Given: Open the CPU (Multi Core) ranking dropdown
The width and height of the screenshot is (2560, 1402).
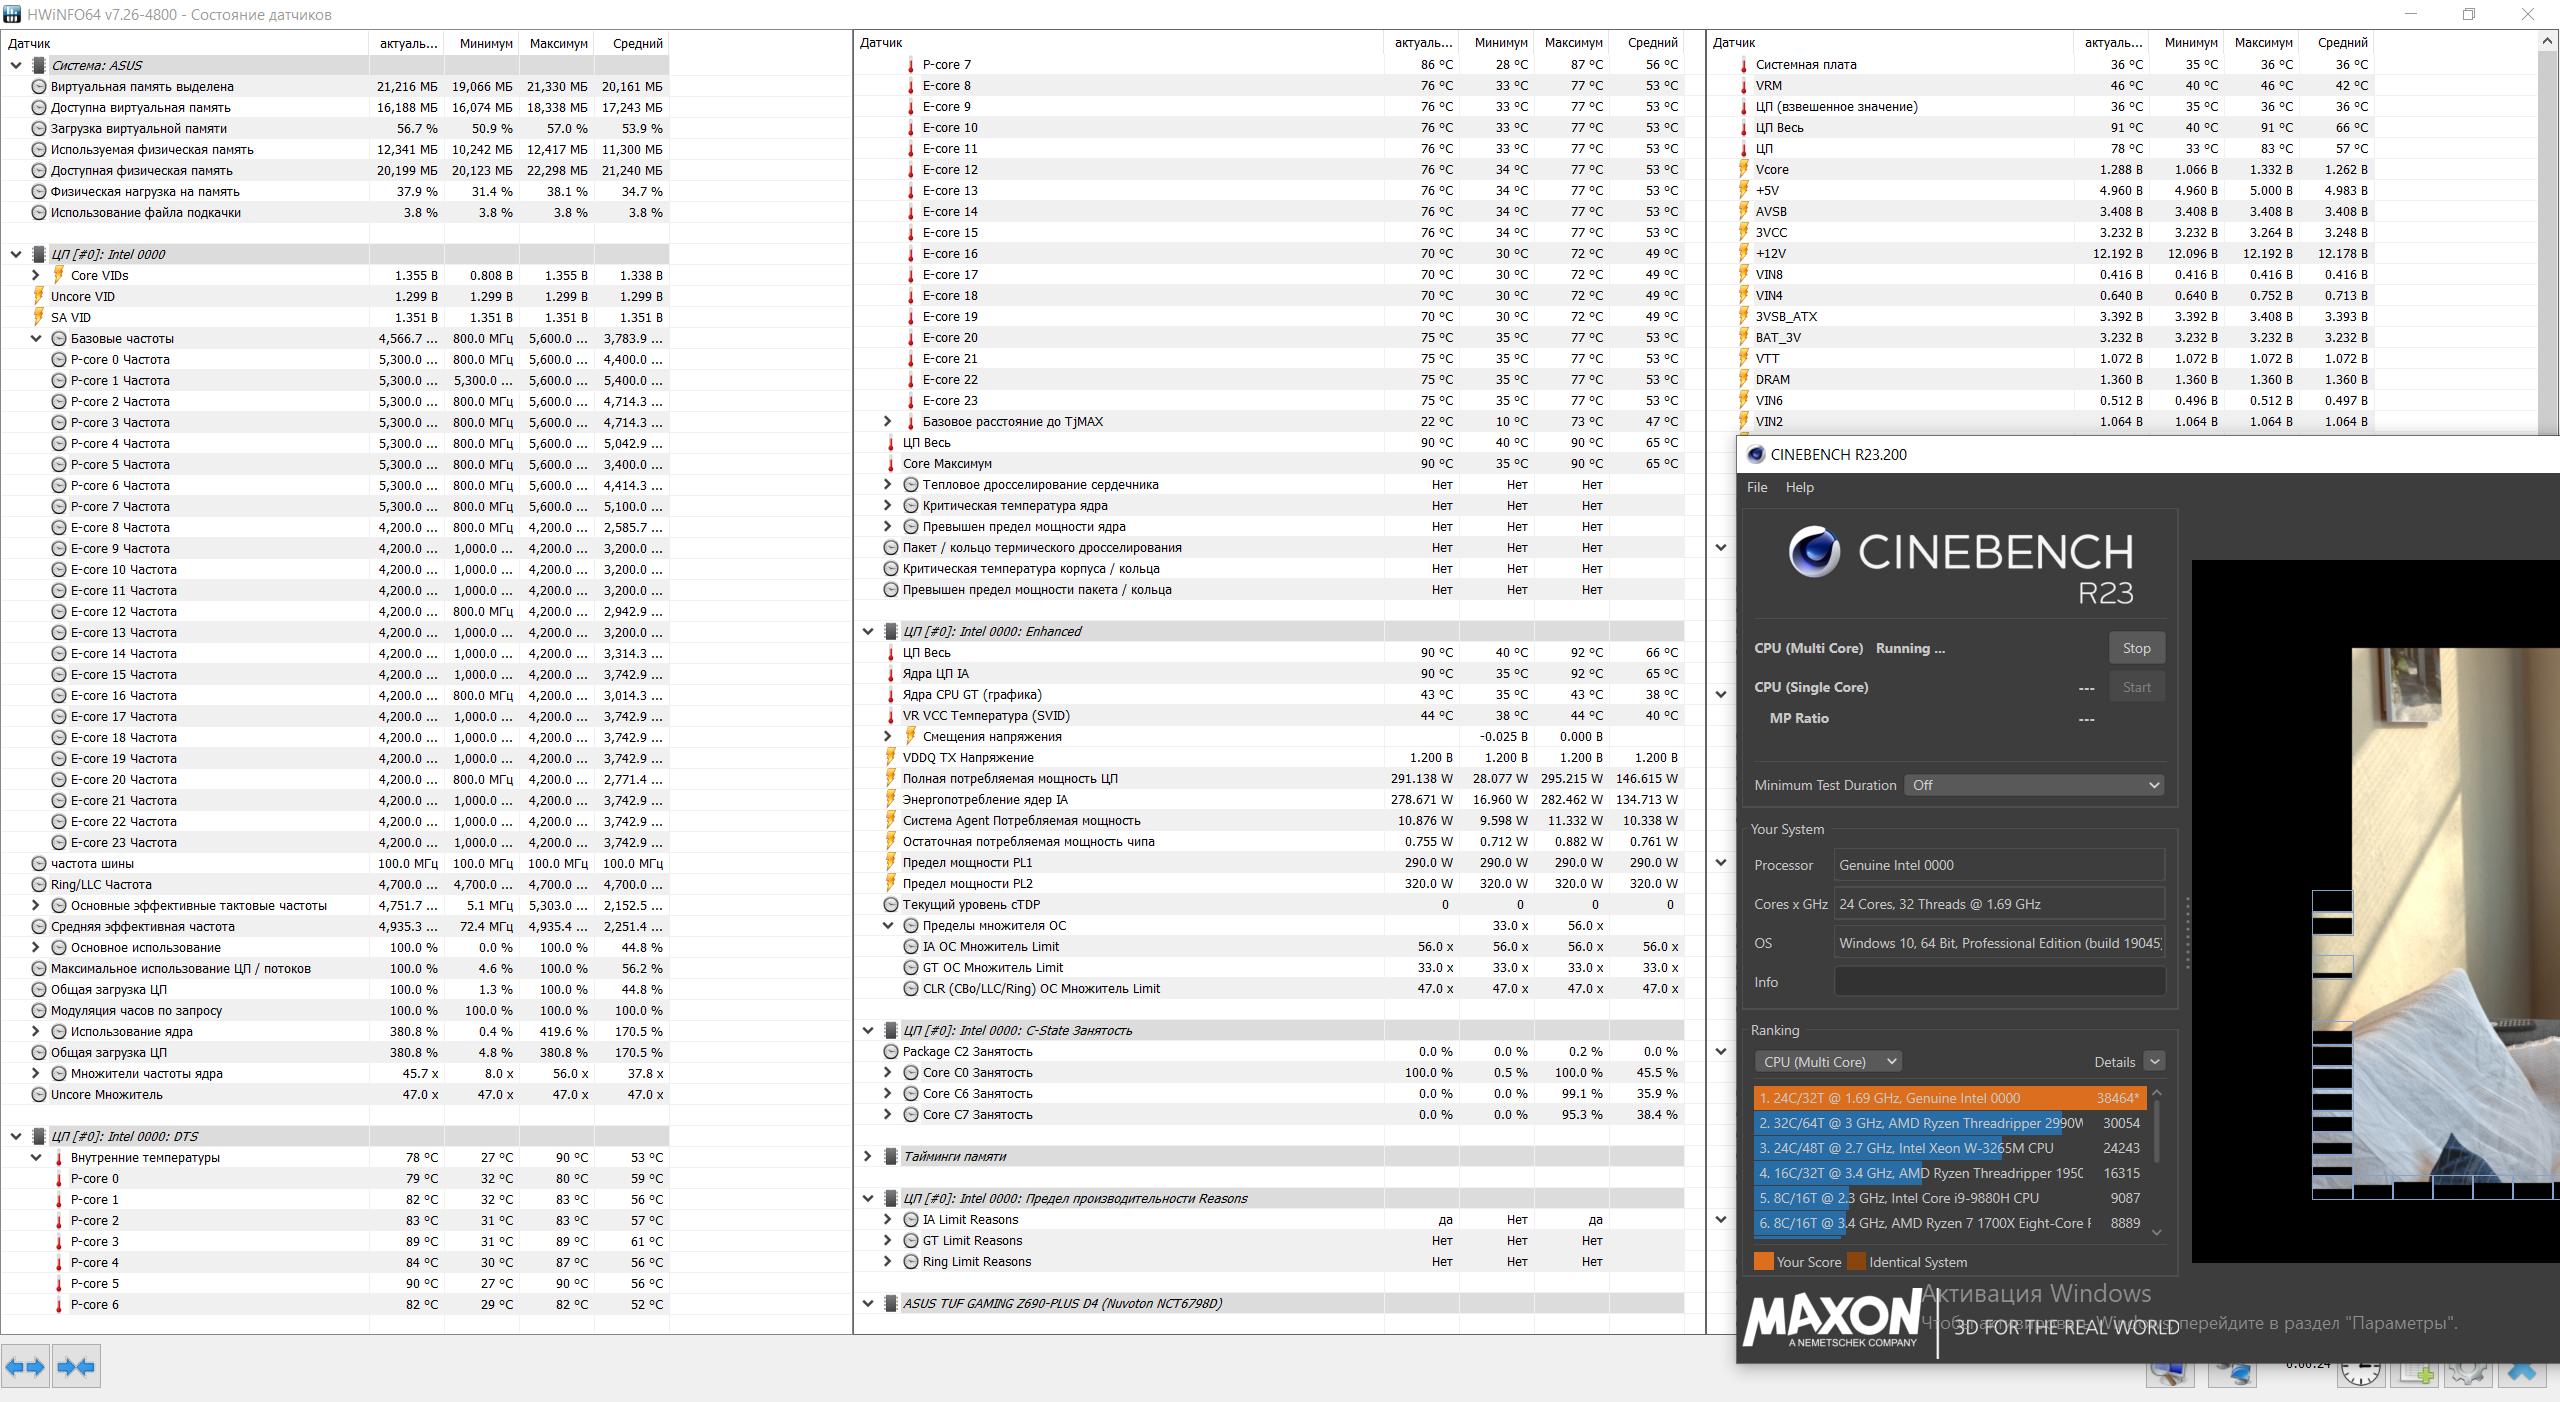Looking at the screenshot, I should coord(1827,1062).
